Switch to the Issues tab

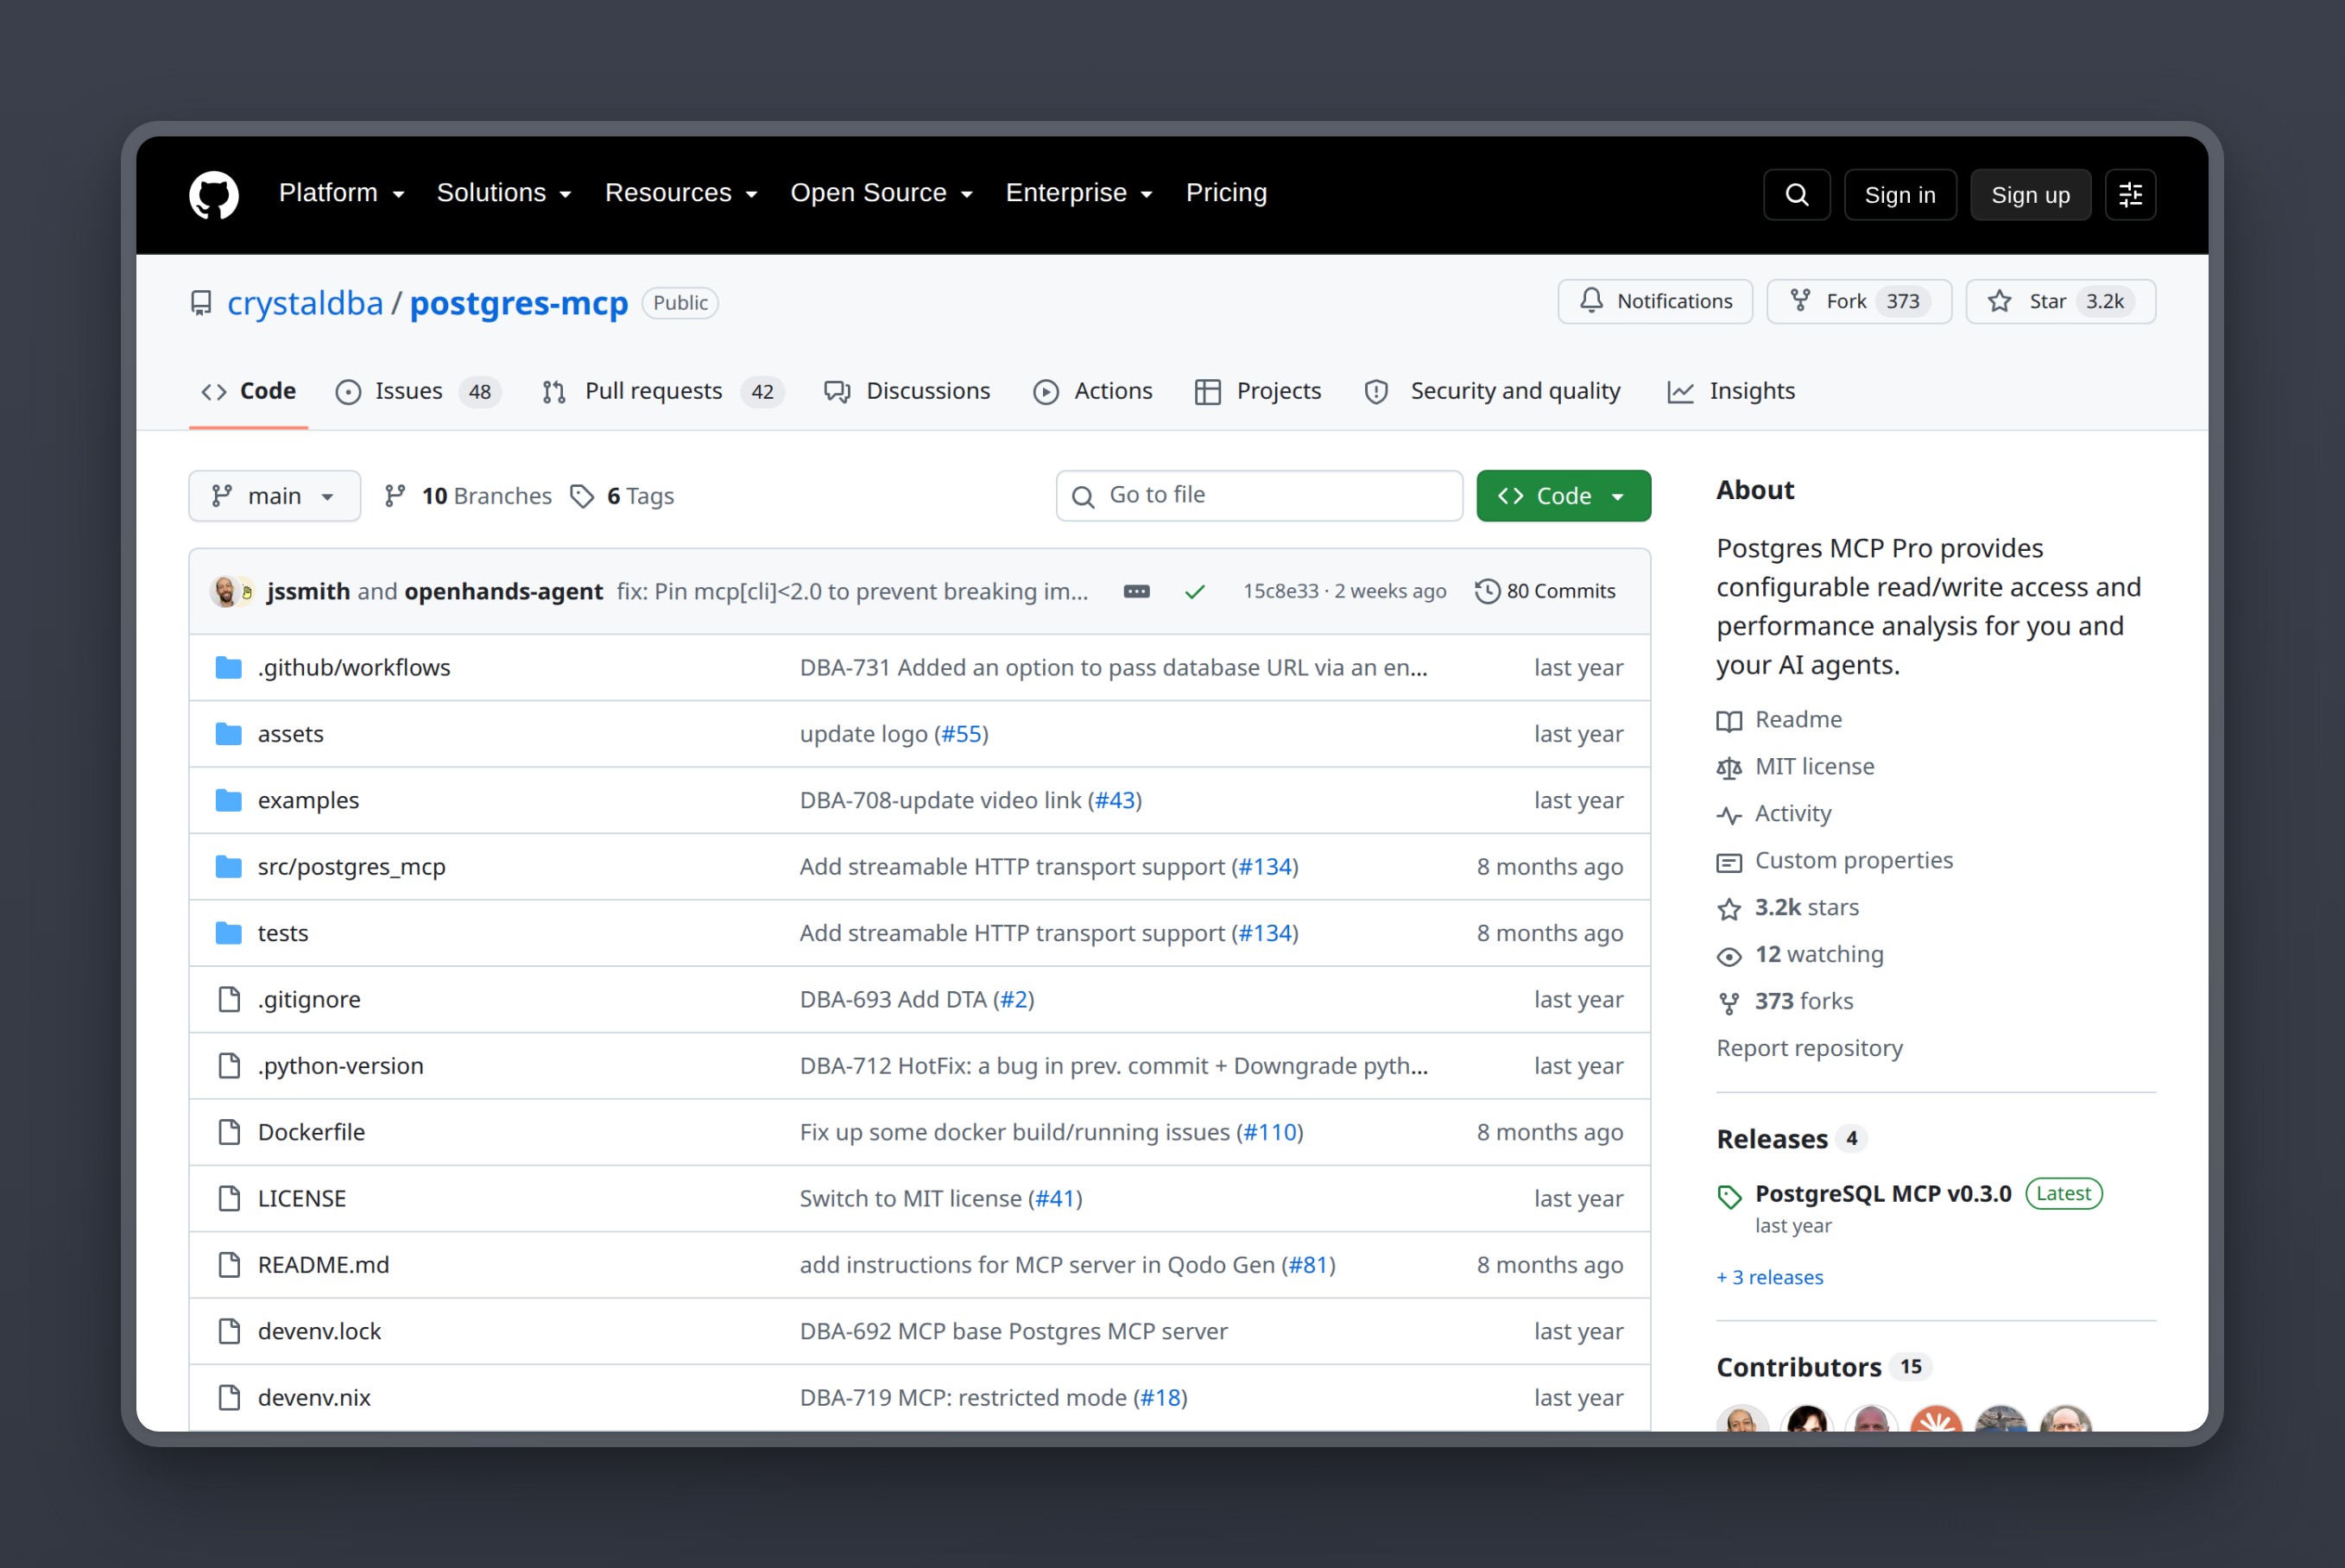pos(419,391)
